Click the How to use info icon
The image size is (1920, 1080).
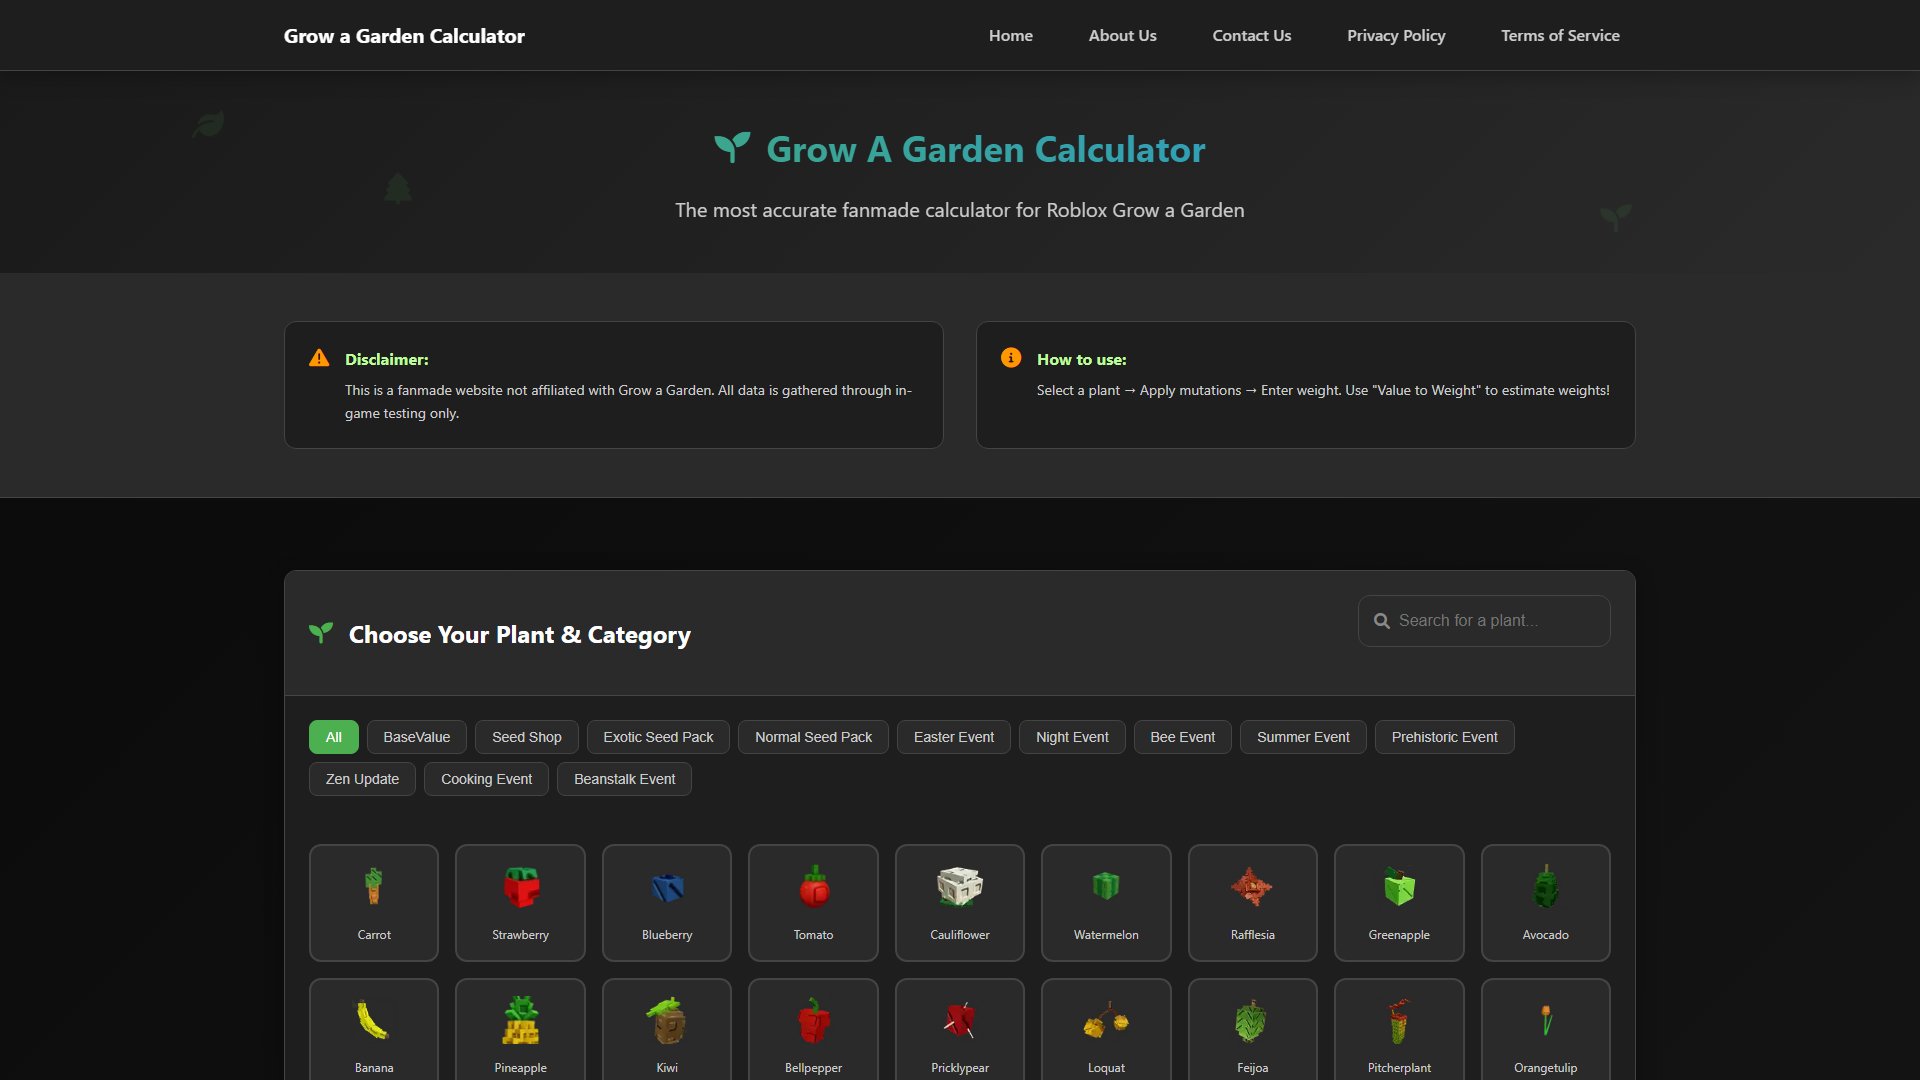[1011, 358]
